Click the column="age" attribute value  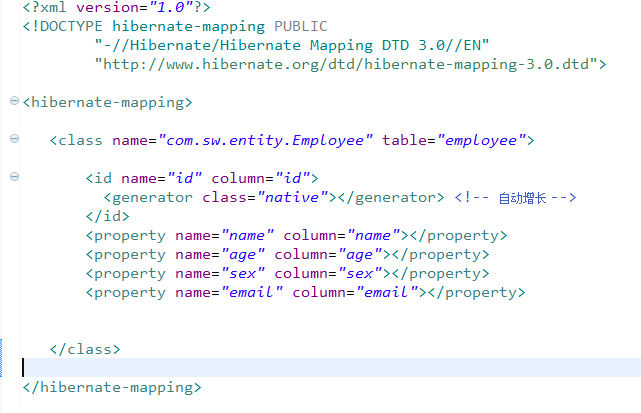tap(360, 254)
